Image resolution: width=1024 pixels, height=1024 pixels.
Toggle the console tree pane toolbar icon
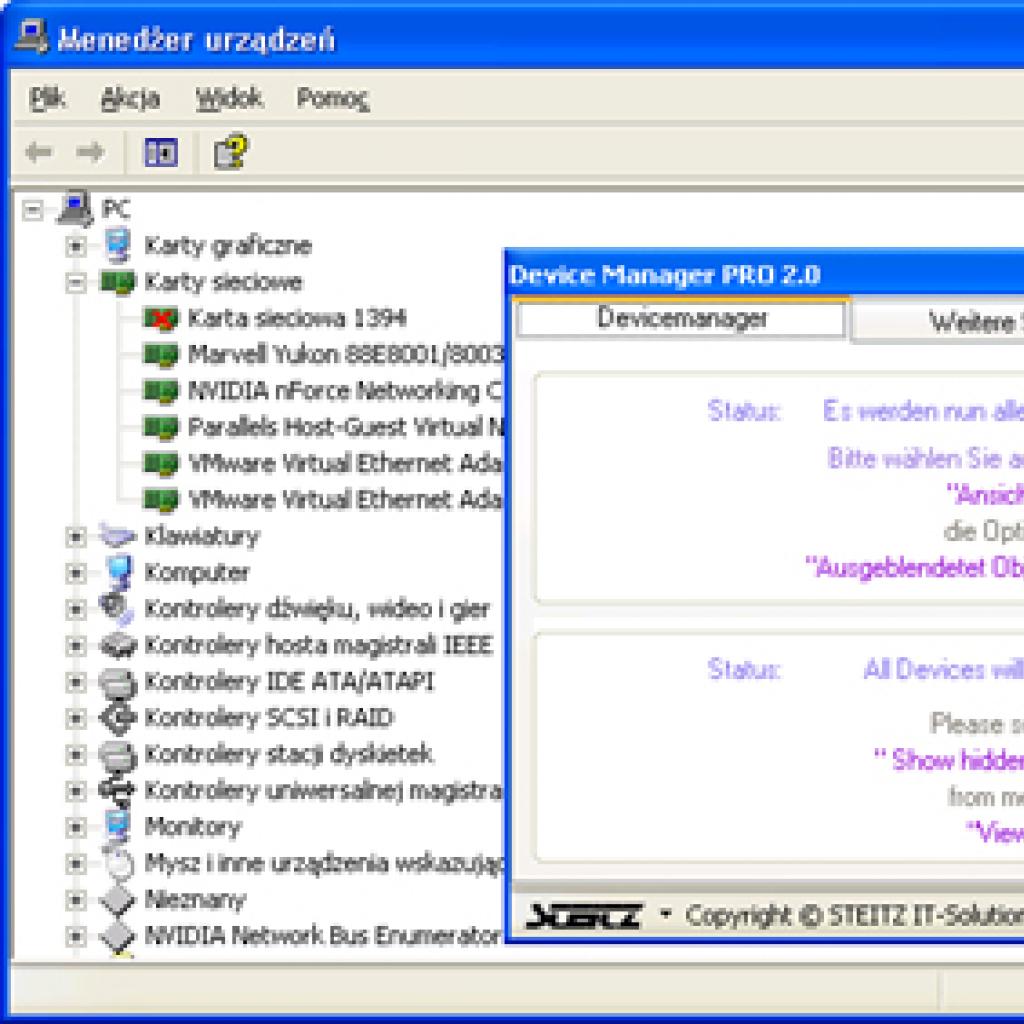coord(161,152)
